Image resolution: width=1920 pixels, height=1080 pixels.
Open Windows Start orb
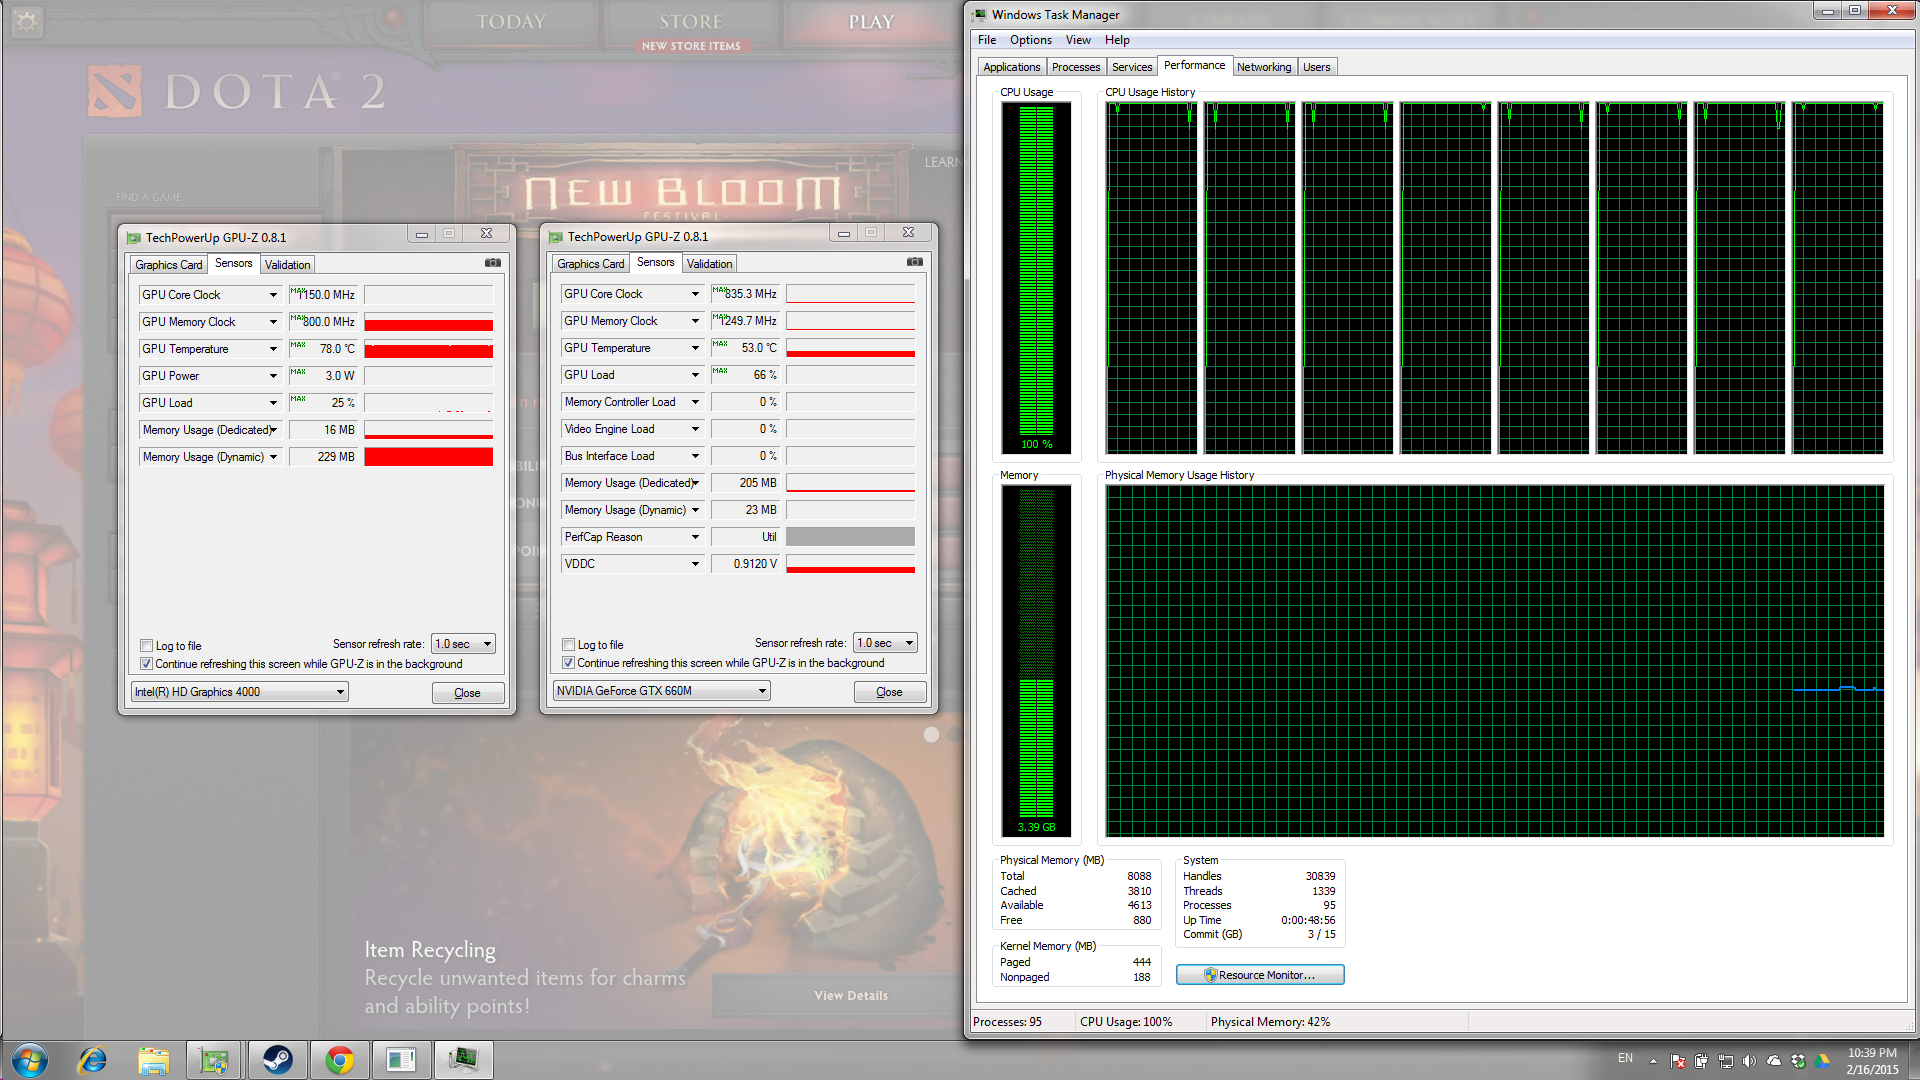coord(29,1060)
